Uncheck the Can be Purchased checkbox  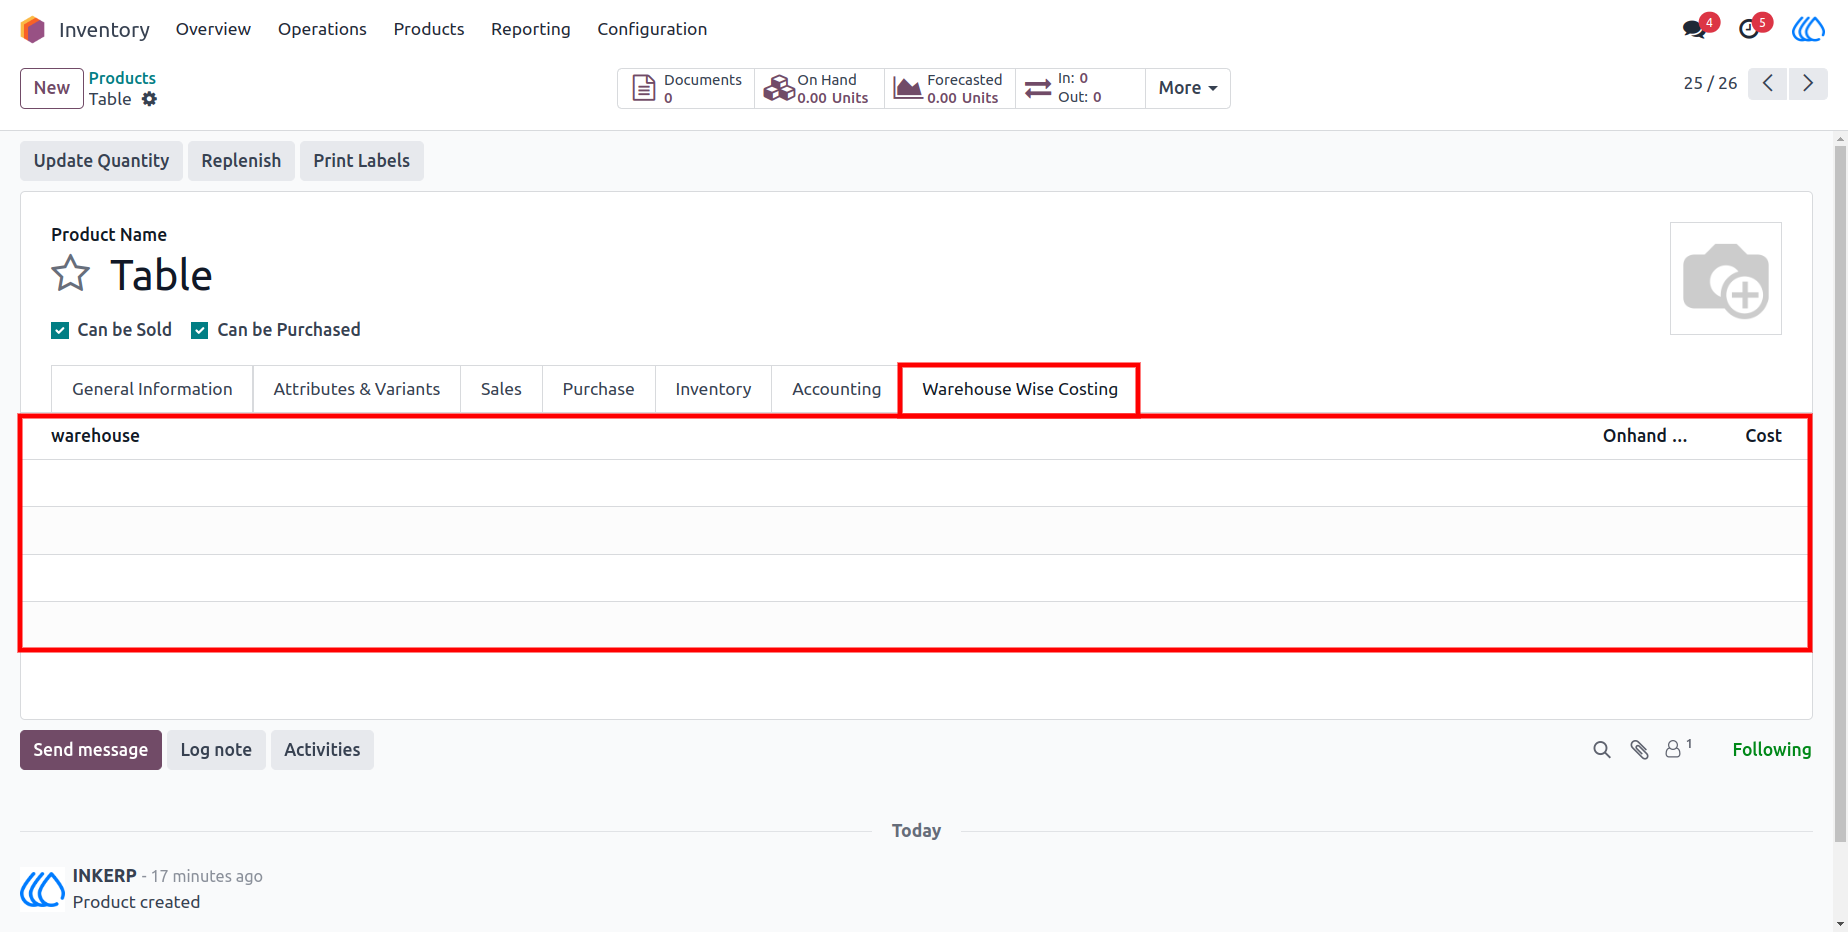point(200,330)
